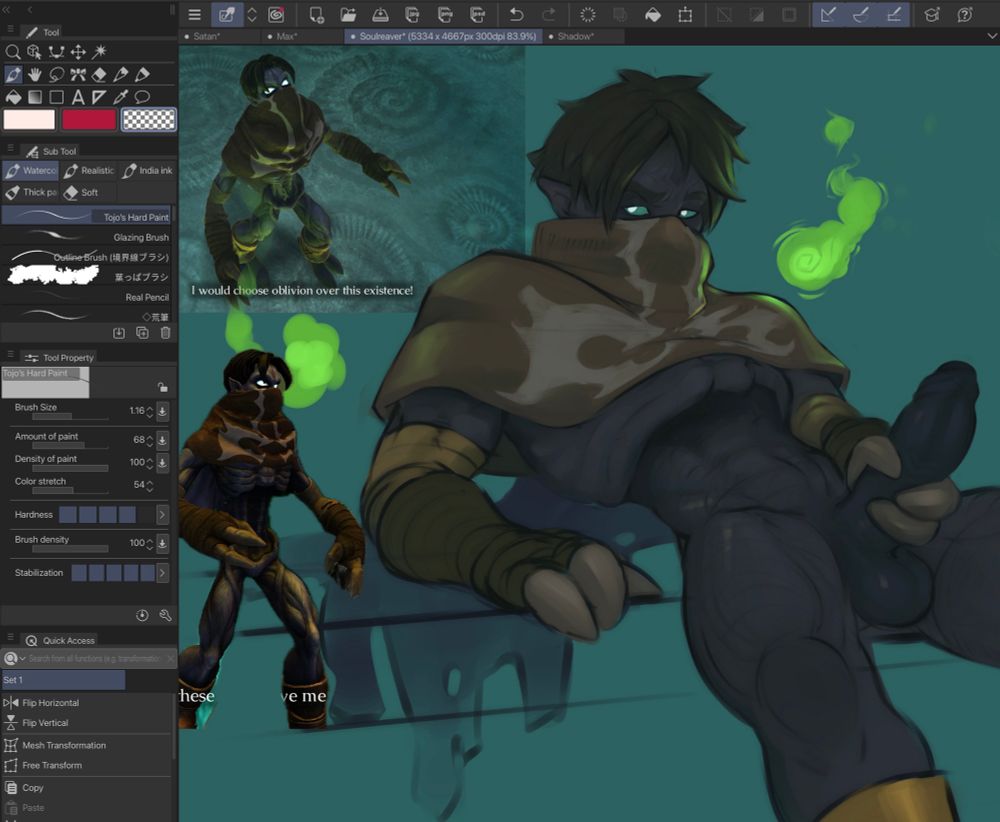This screenshot has height=822, width=1000.
Task: Toggle the first snap to ruler button
Action: [828, 15]
